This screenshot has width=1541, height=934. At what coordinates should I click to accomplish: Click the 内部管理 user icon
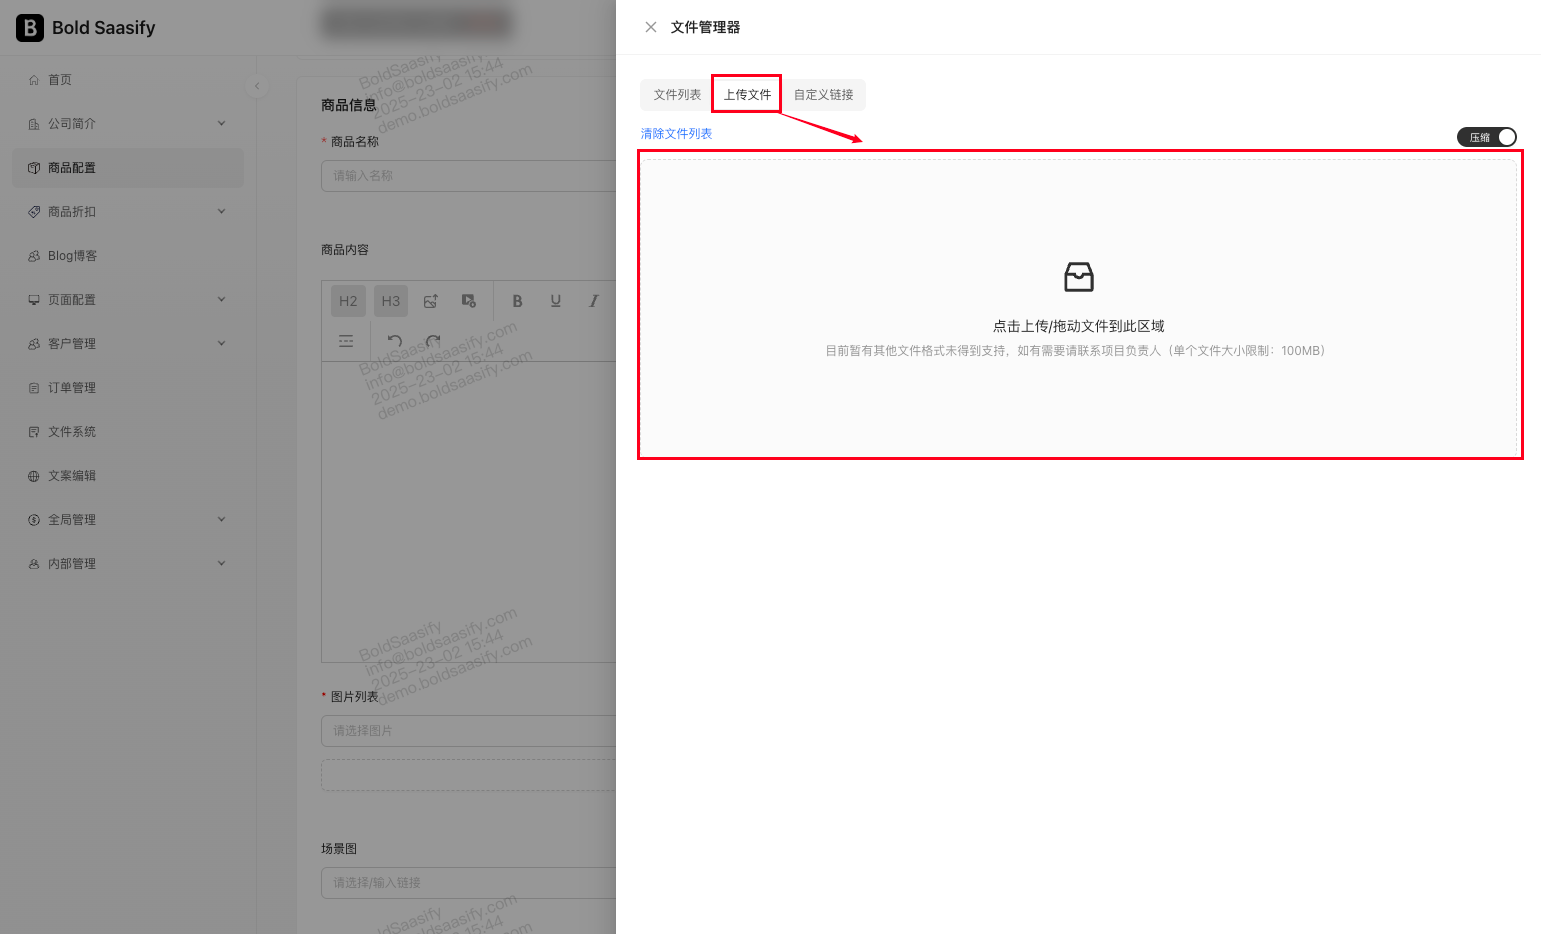click(34, 564)
